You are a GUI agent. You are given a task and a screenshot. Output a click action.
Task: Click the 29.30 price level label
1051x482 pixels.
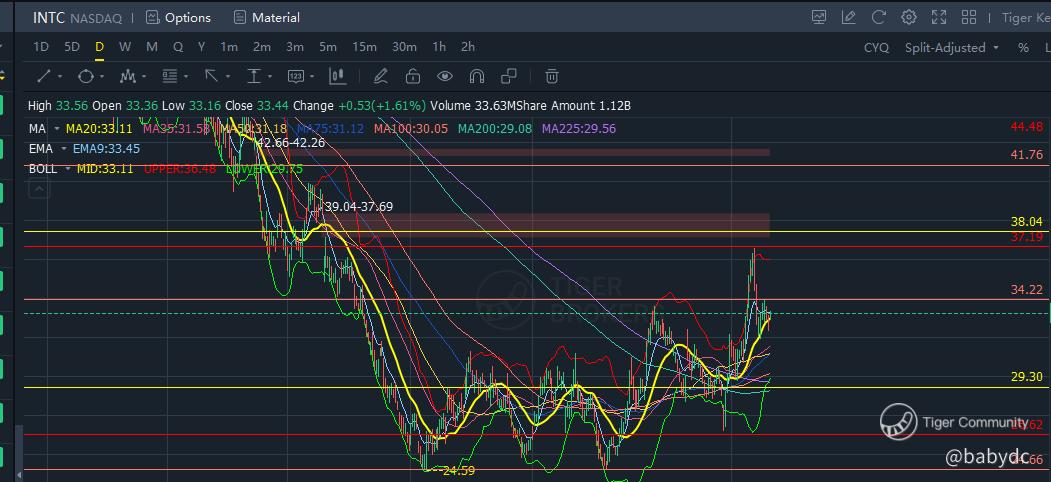[1027, 377]
